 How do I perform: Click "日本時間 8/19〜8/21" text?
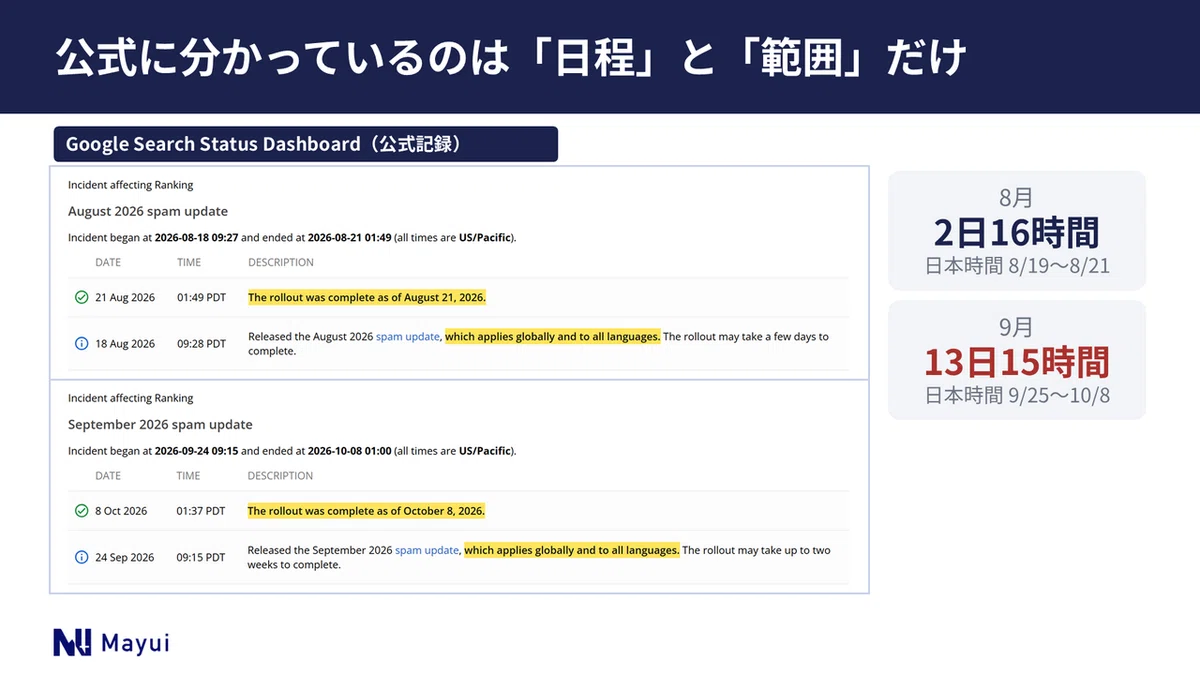1017,266
